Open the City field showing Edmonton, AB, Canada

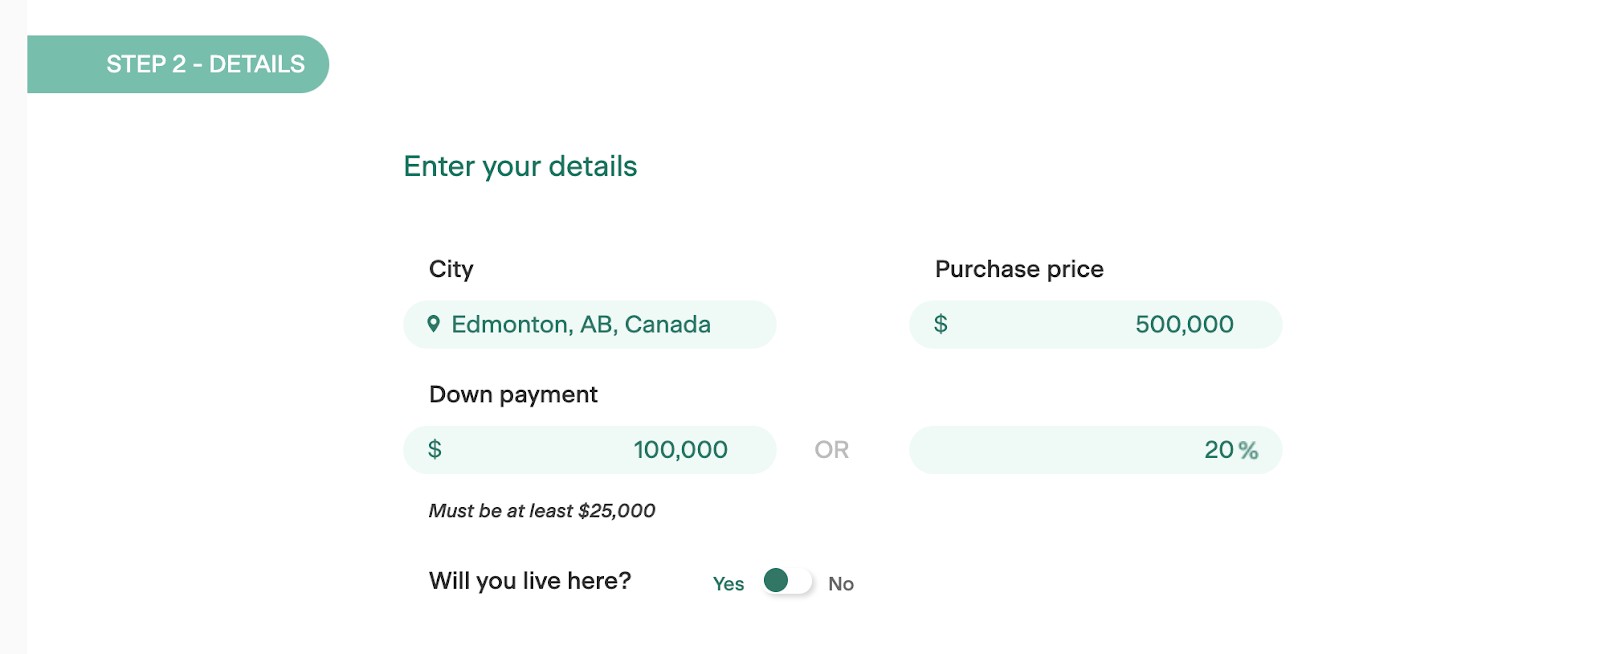pyautogui.click(x=590, y=324)
